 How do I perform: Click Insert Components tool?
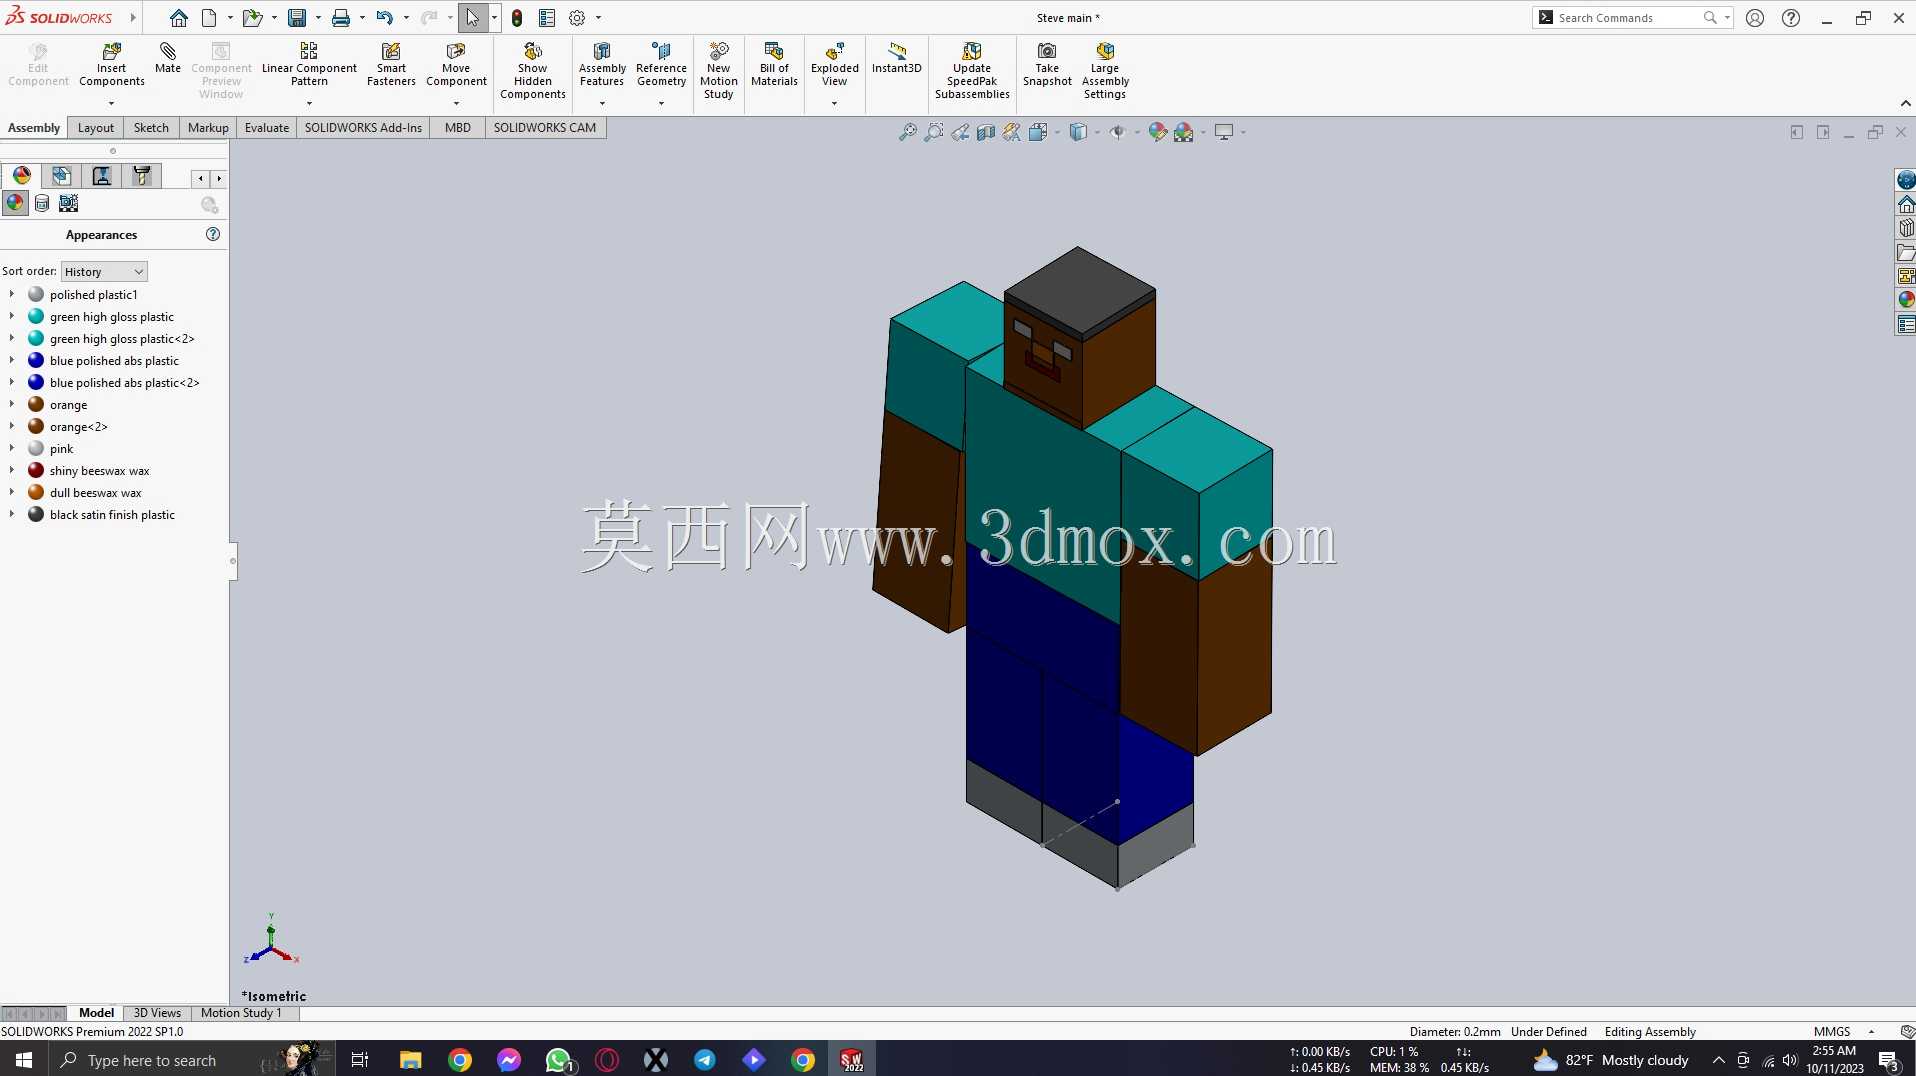[x=111, y=65]
